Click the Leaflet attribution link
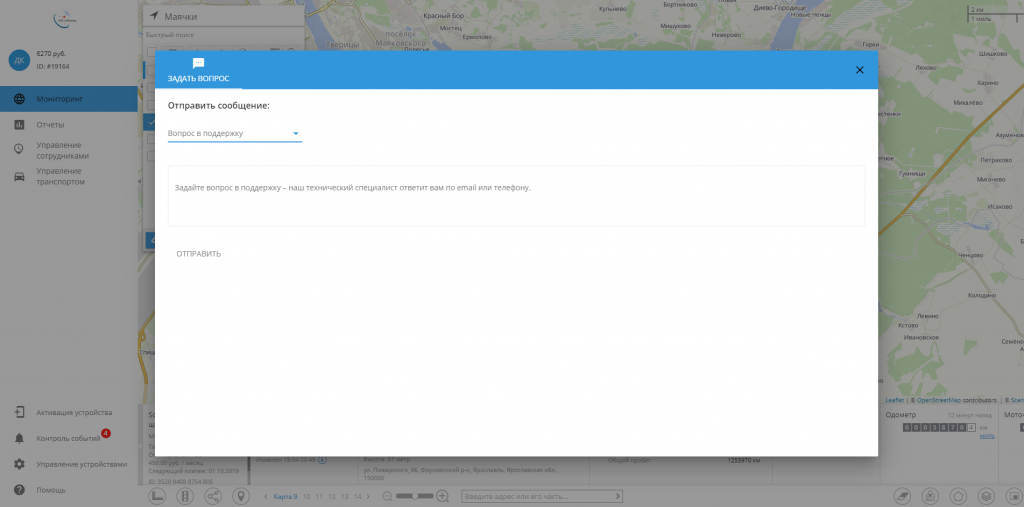The width and height of the screenshot is (1024, 507). coord(895,400)
